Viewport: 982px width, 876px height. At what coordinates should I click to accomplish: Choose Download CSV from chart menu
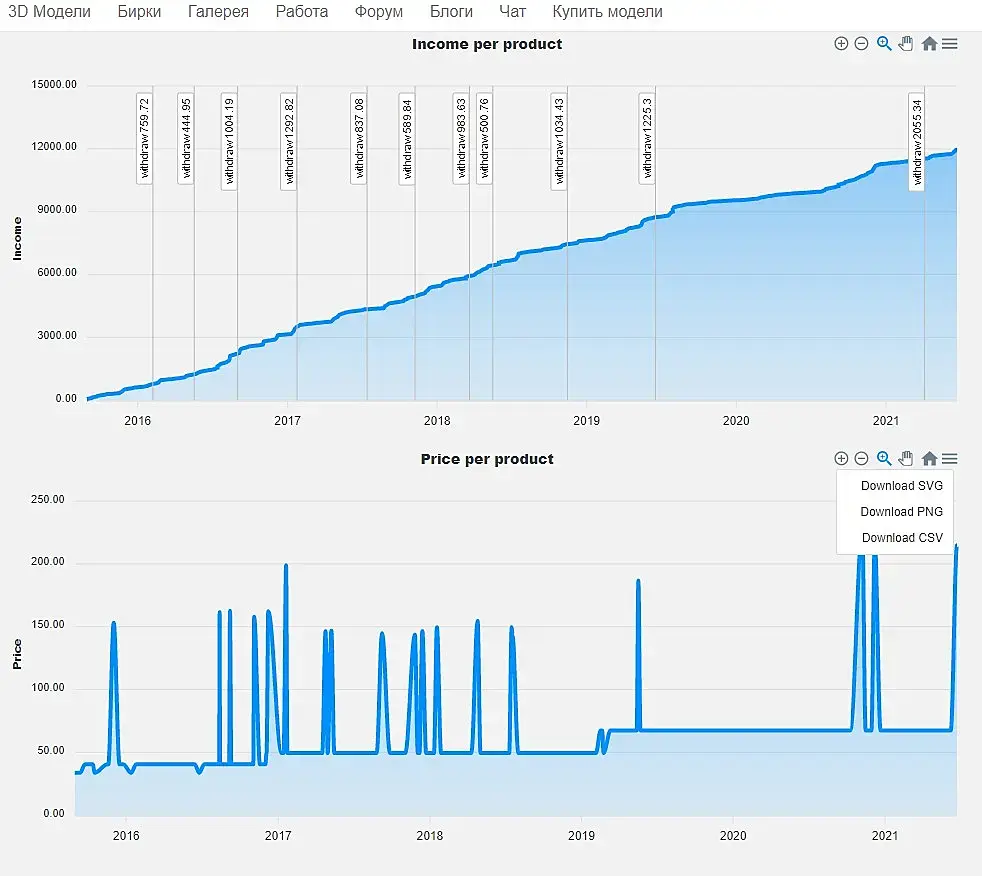[x=902, y=538]
